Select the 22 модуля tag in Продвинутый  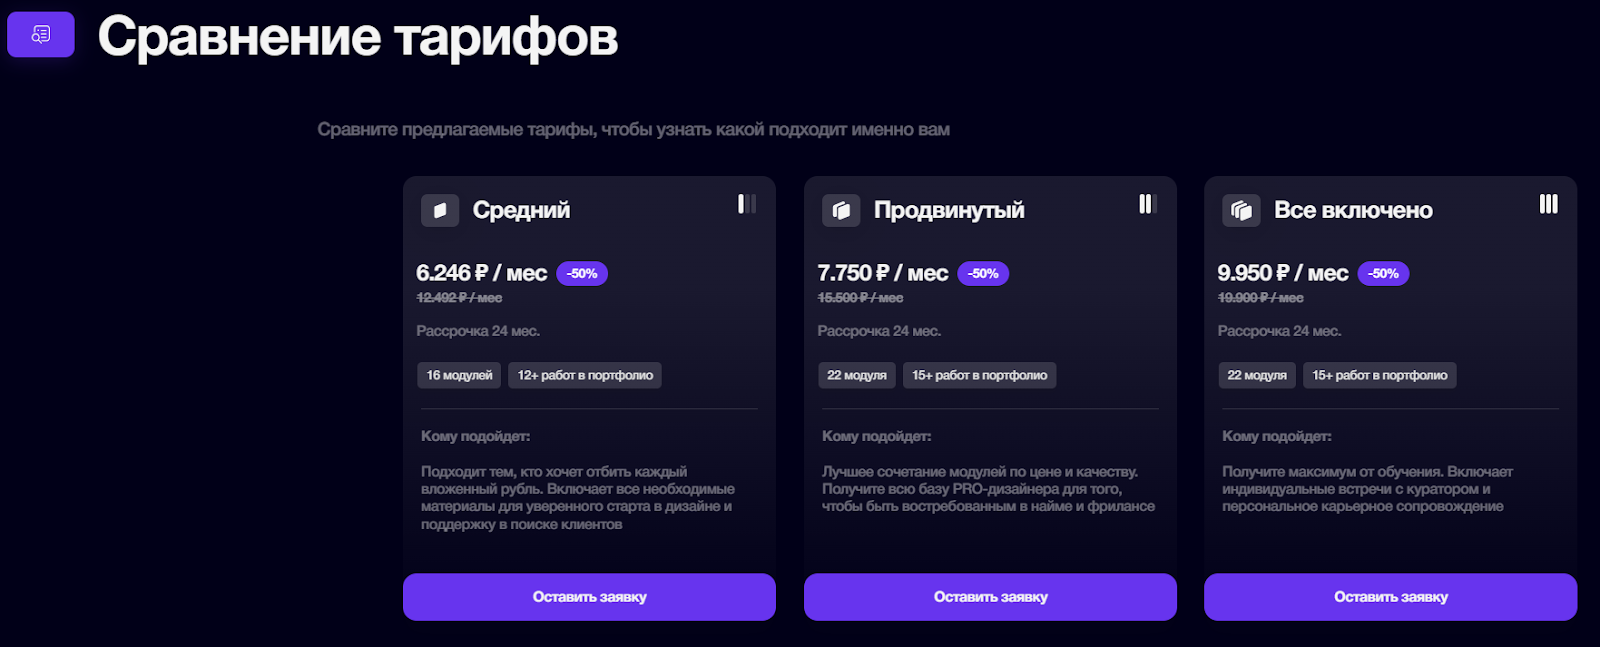(x=857, y=375)
